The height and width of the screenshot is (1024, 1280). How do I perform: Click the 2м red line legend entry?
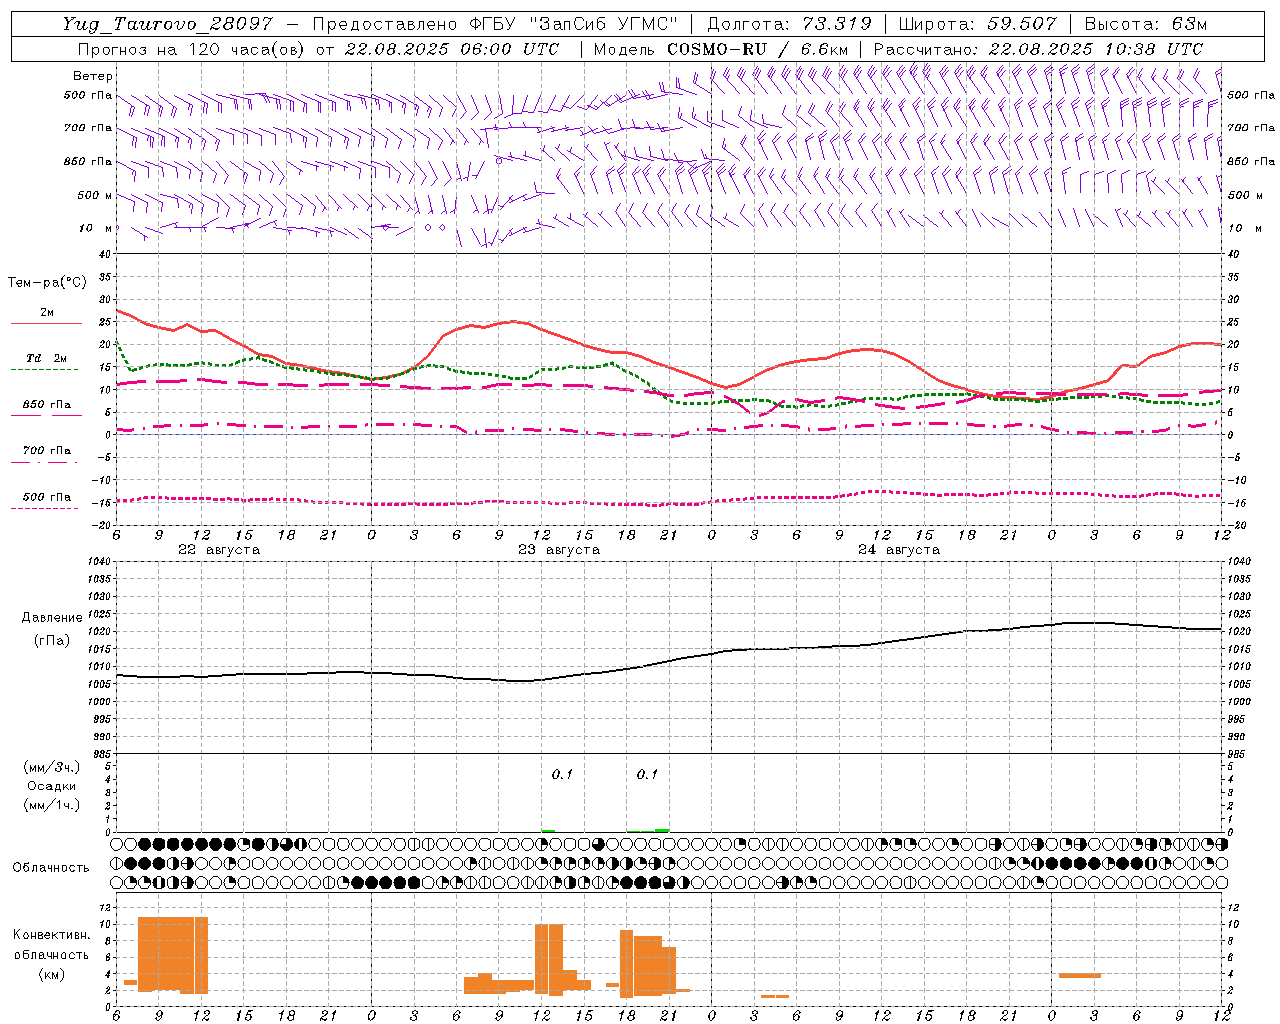[47, 313]
